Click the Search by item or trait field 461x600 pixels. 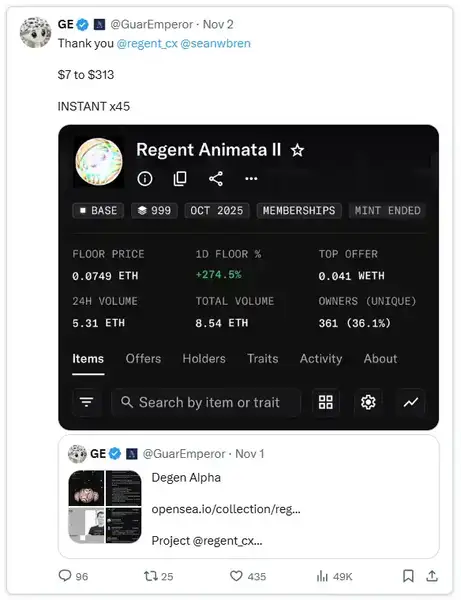[x=206, y=402]
